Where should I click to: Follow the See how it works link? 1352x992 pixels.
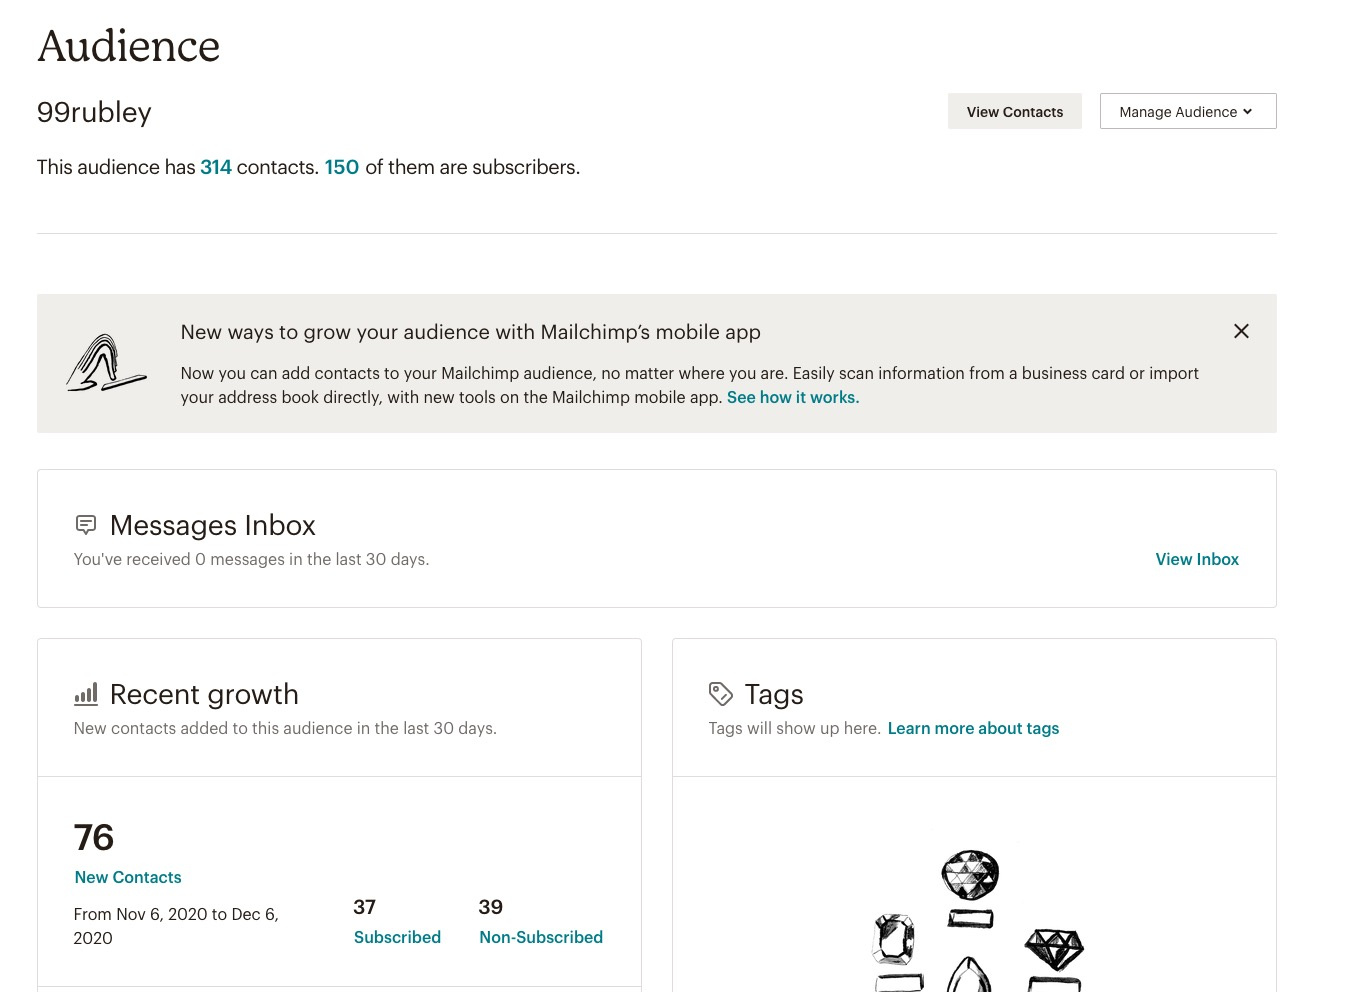pos(792,397)
